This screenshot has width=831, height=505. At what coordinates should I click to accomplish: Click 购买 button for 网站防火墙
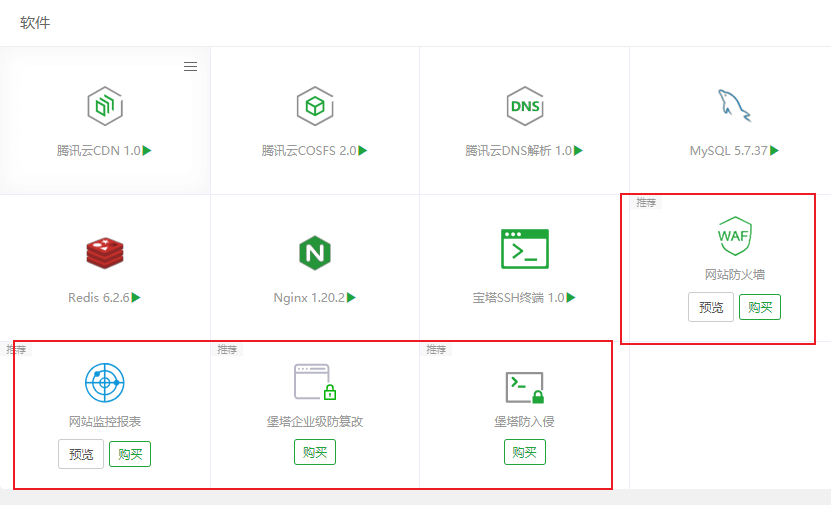pyautogui.click(x=759, y=307)
